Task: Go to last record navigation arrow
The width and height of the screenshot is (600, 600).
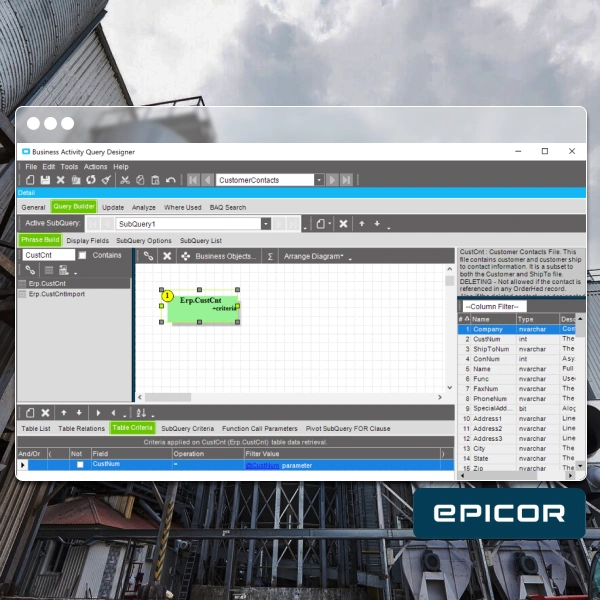Action: [347, 180]
